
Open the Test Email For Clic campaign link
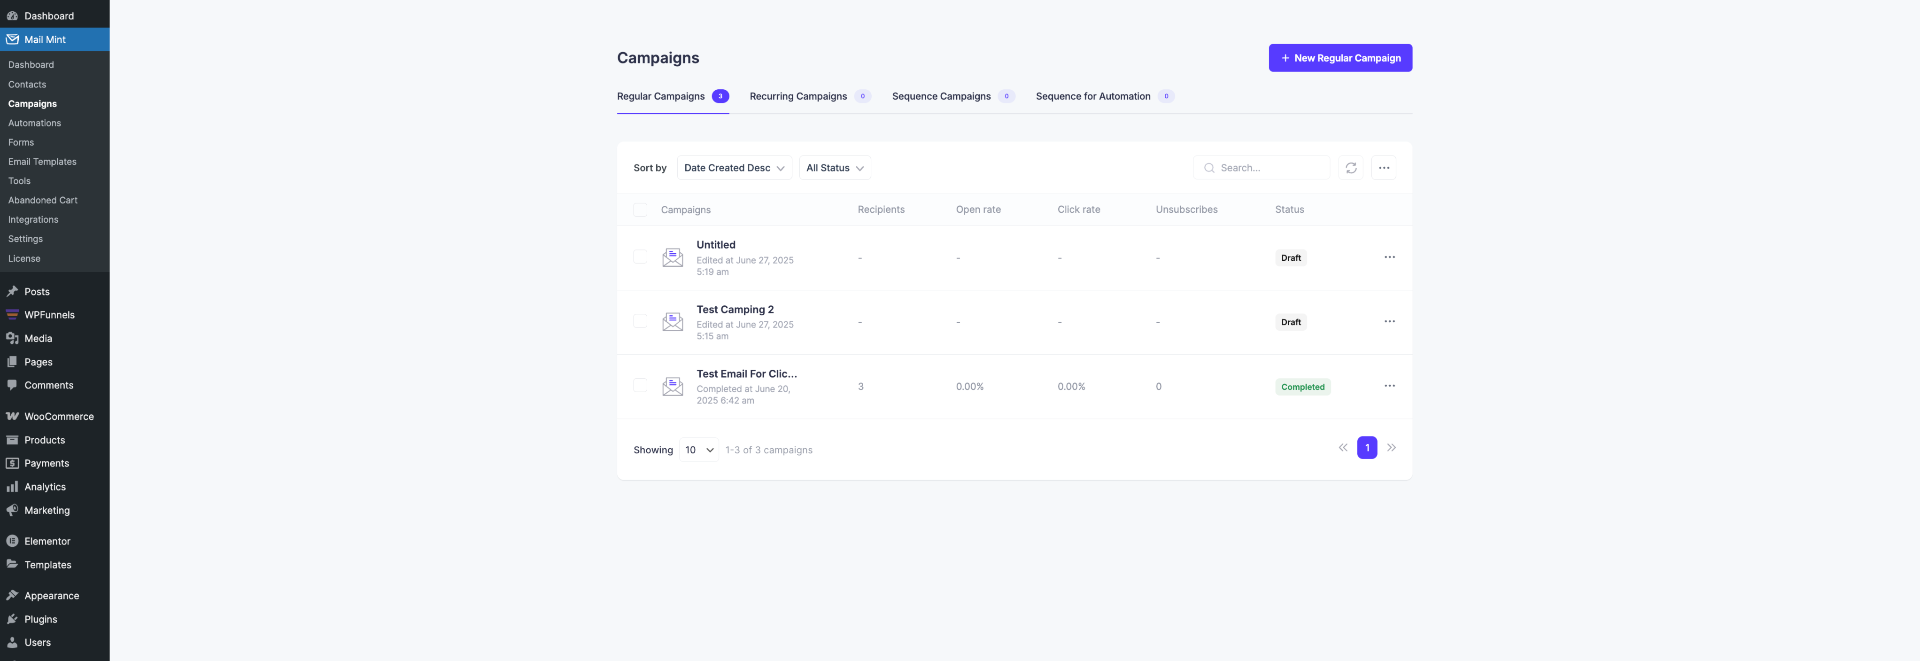pos(747,374)
